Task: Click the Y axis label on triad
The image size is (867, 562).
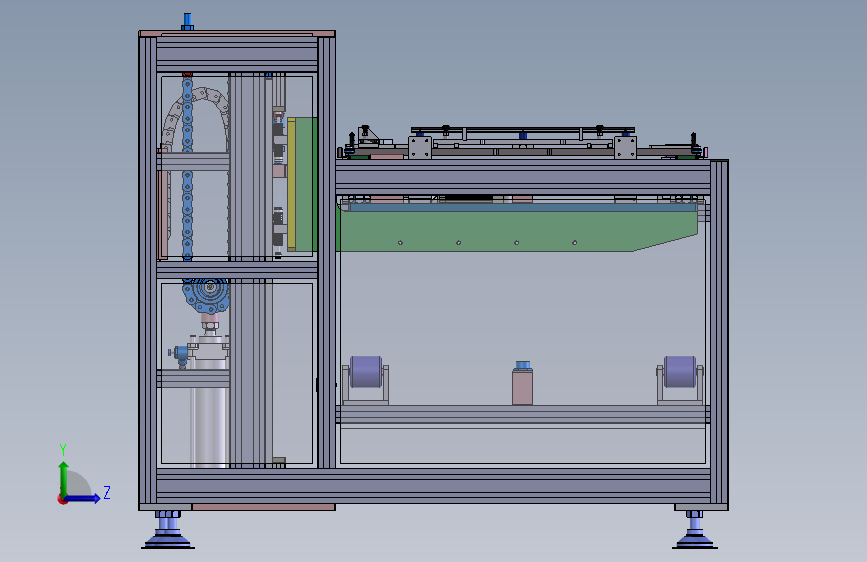Action: [x=63, y=450]
